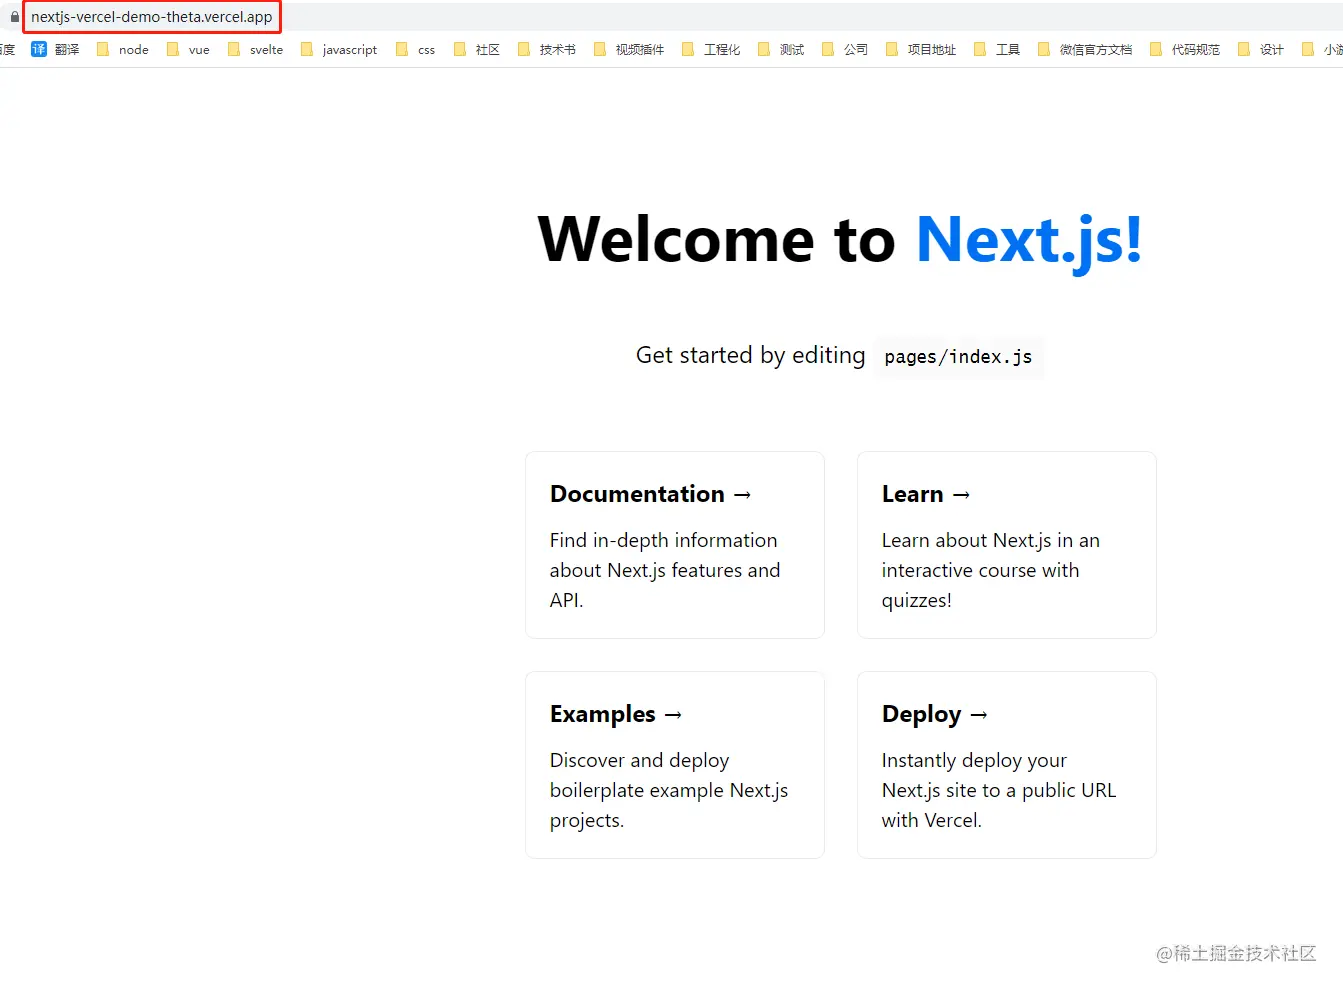Open the 社区 bookmark folder

tap(476, 49)
